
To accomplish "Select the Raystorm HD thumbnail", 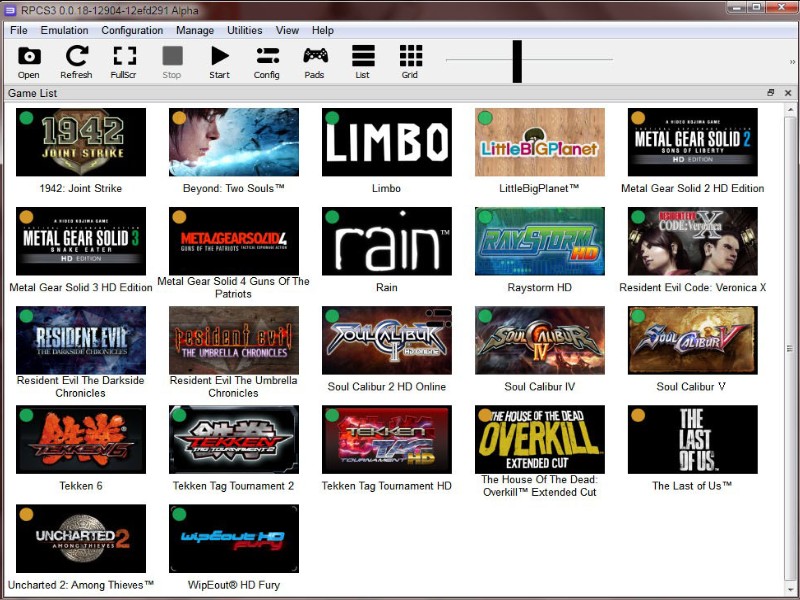I will [540, 241].
